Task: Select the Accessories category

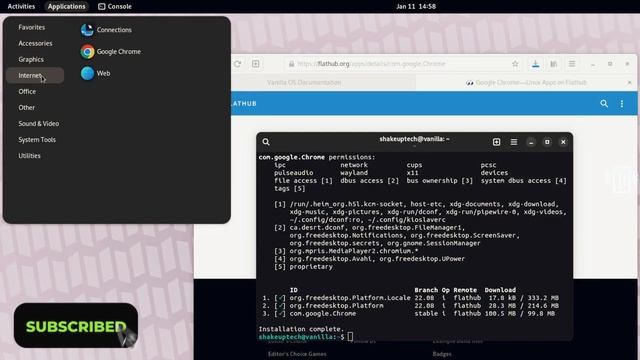Action: 35,43
